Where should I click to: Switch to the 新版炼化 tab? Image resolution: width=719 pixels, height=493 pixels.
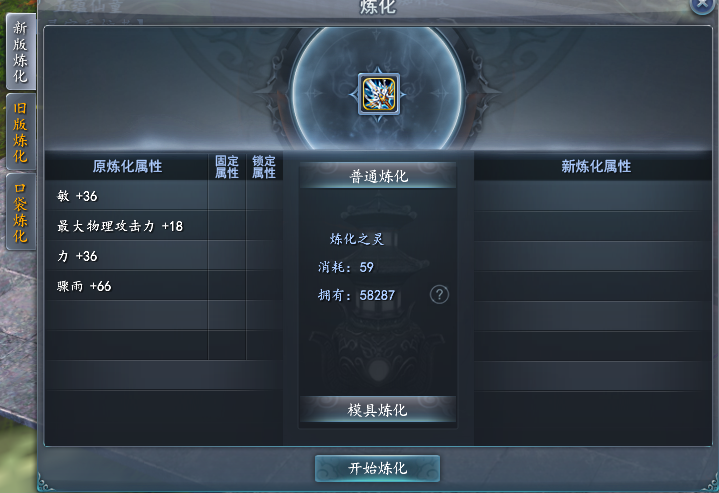pyautogui.click(x=21, y=51)
